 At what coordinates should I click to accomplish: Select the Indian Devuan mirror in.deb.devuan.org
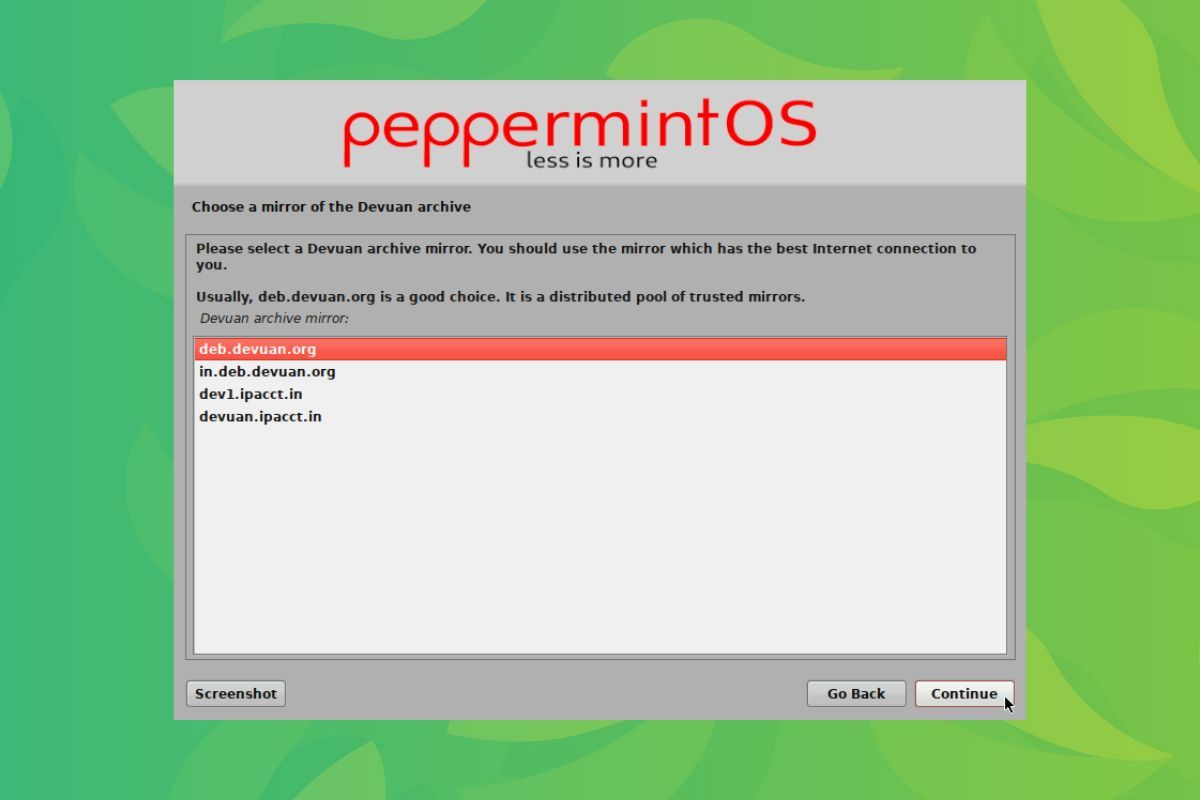267,371
